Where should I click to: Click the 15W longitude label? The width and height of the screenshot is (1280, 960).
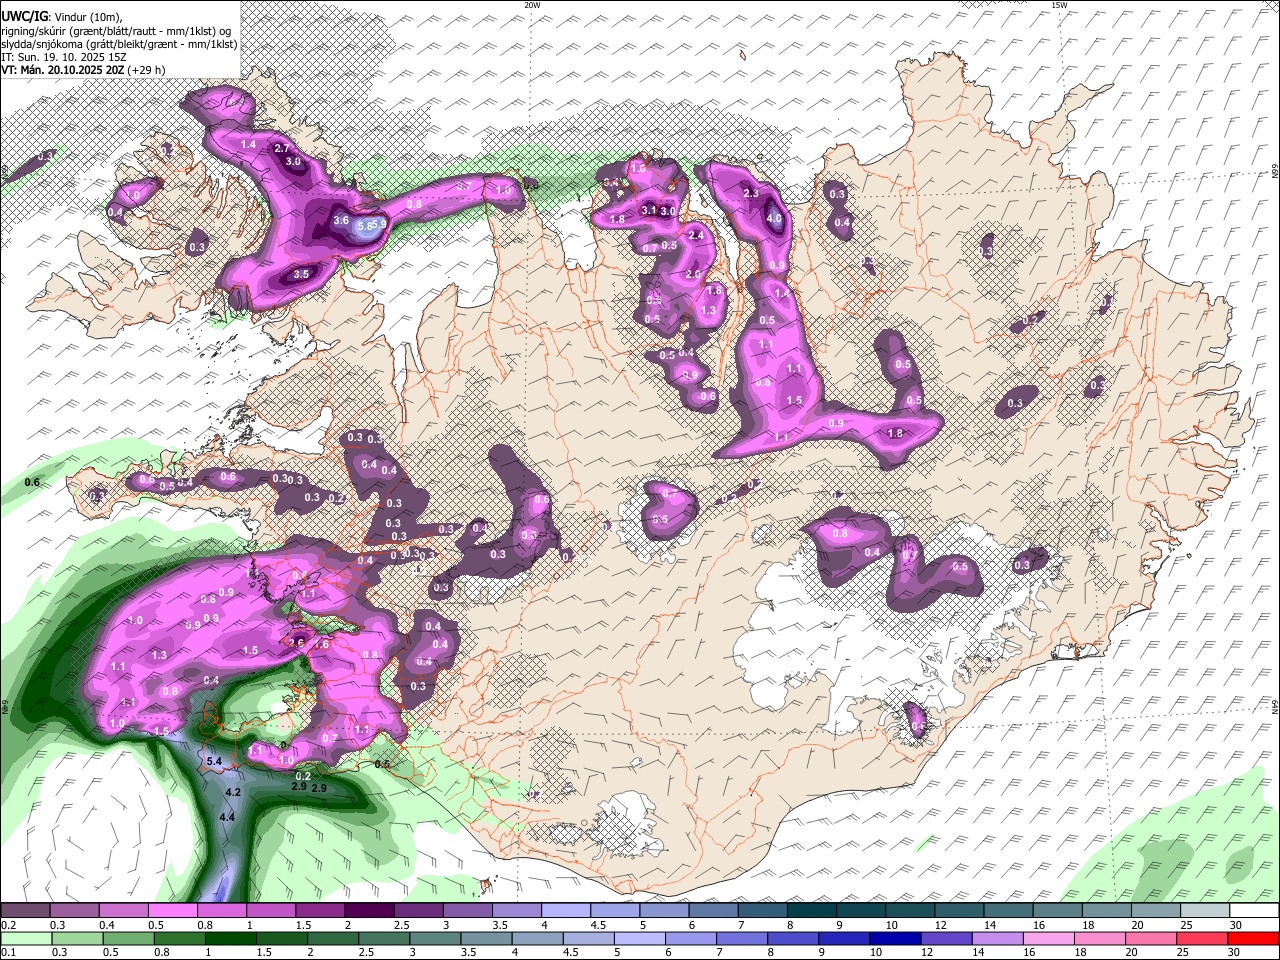point(1059,5)
